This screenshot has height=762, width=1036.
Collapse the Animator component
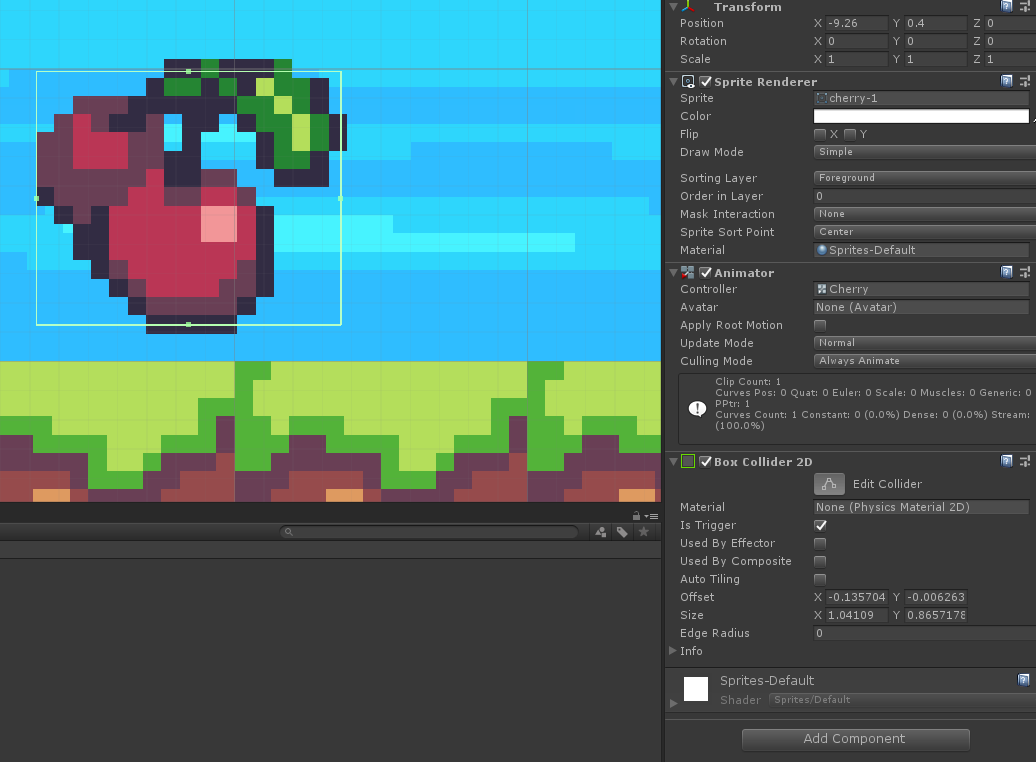pos(673,273)
